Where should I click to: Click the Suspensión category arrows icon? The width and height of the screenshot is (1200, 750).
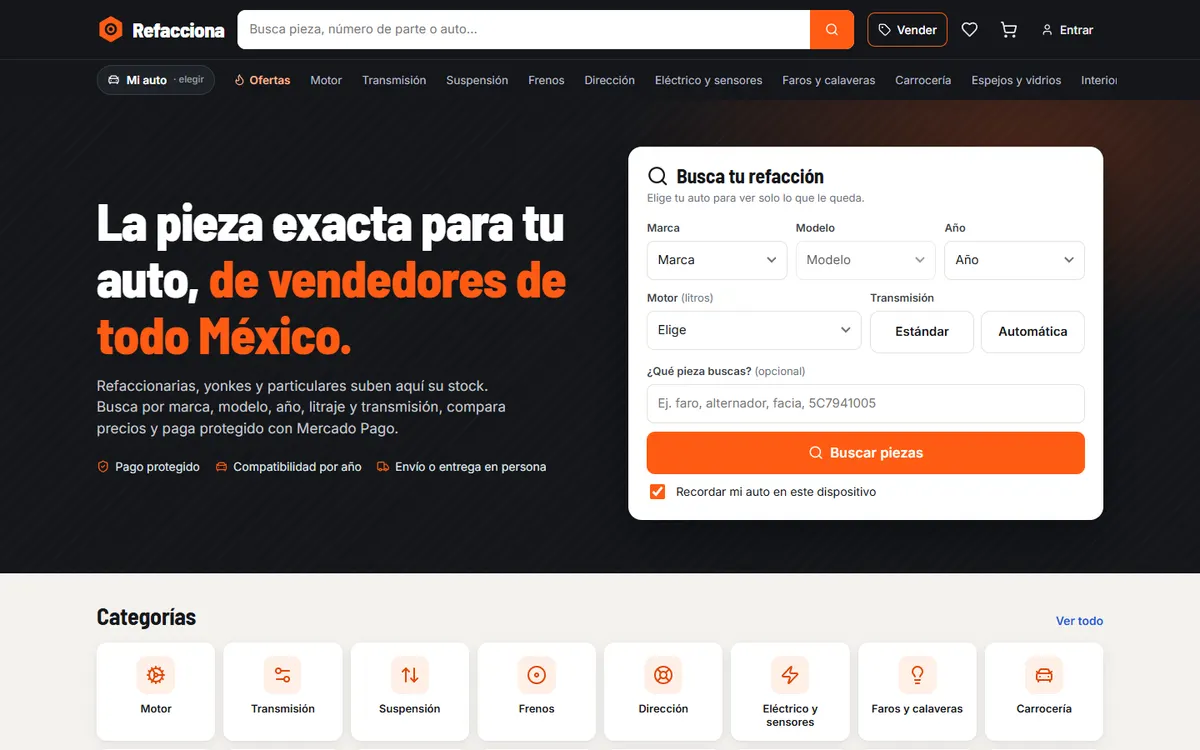[410, 675]
